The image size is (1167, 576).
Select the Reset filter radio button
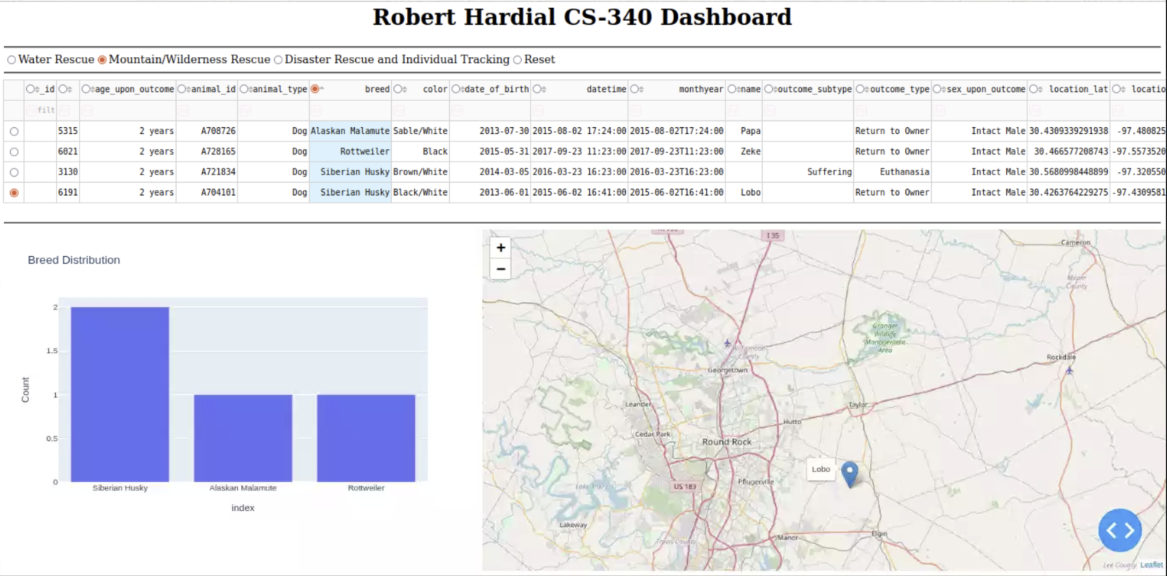tap(517, 60)
